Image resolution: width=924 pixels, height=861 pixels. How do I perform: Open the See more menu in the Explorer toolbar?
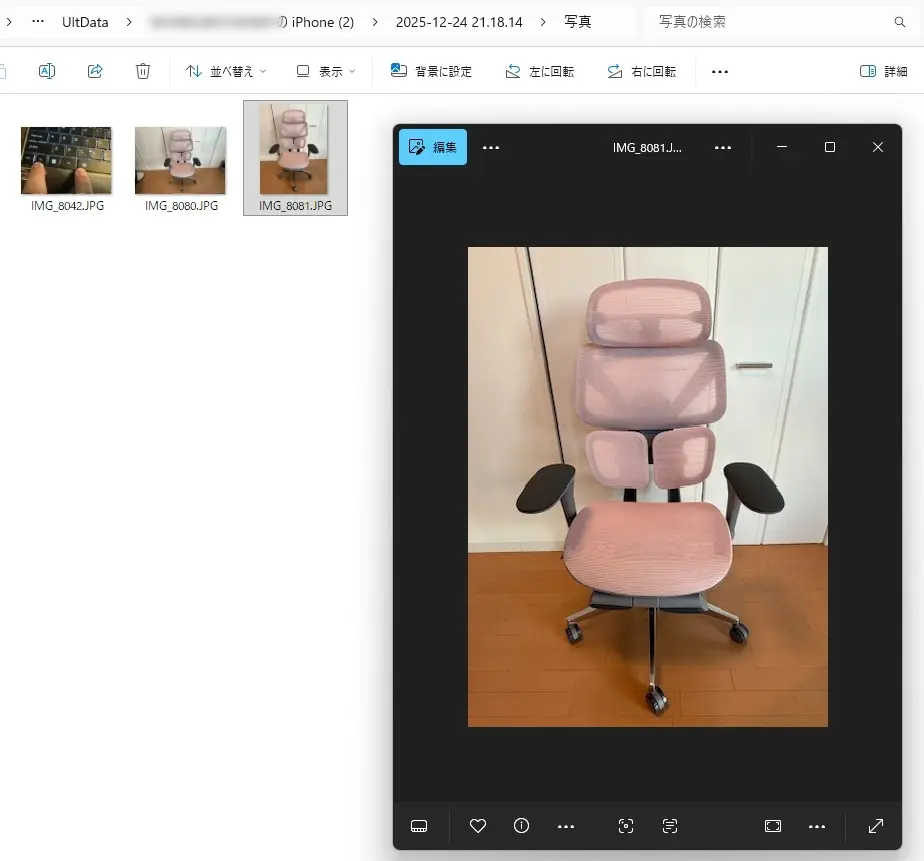coord(719,71)
